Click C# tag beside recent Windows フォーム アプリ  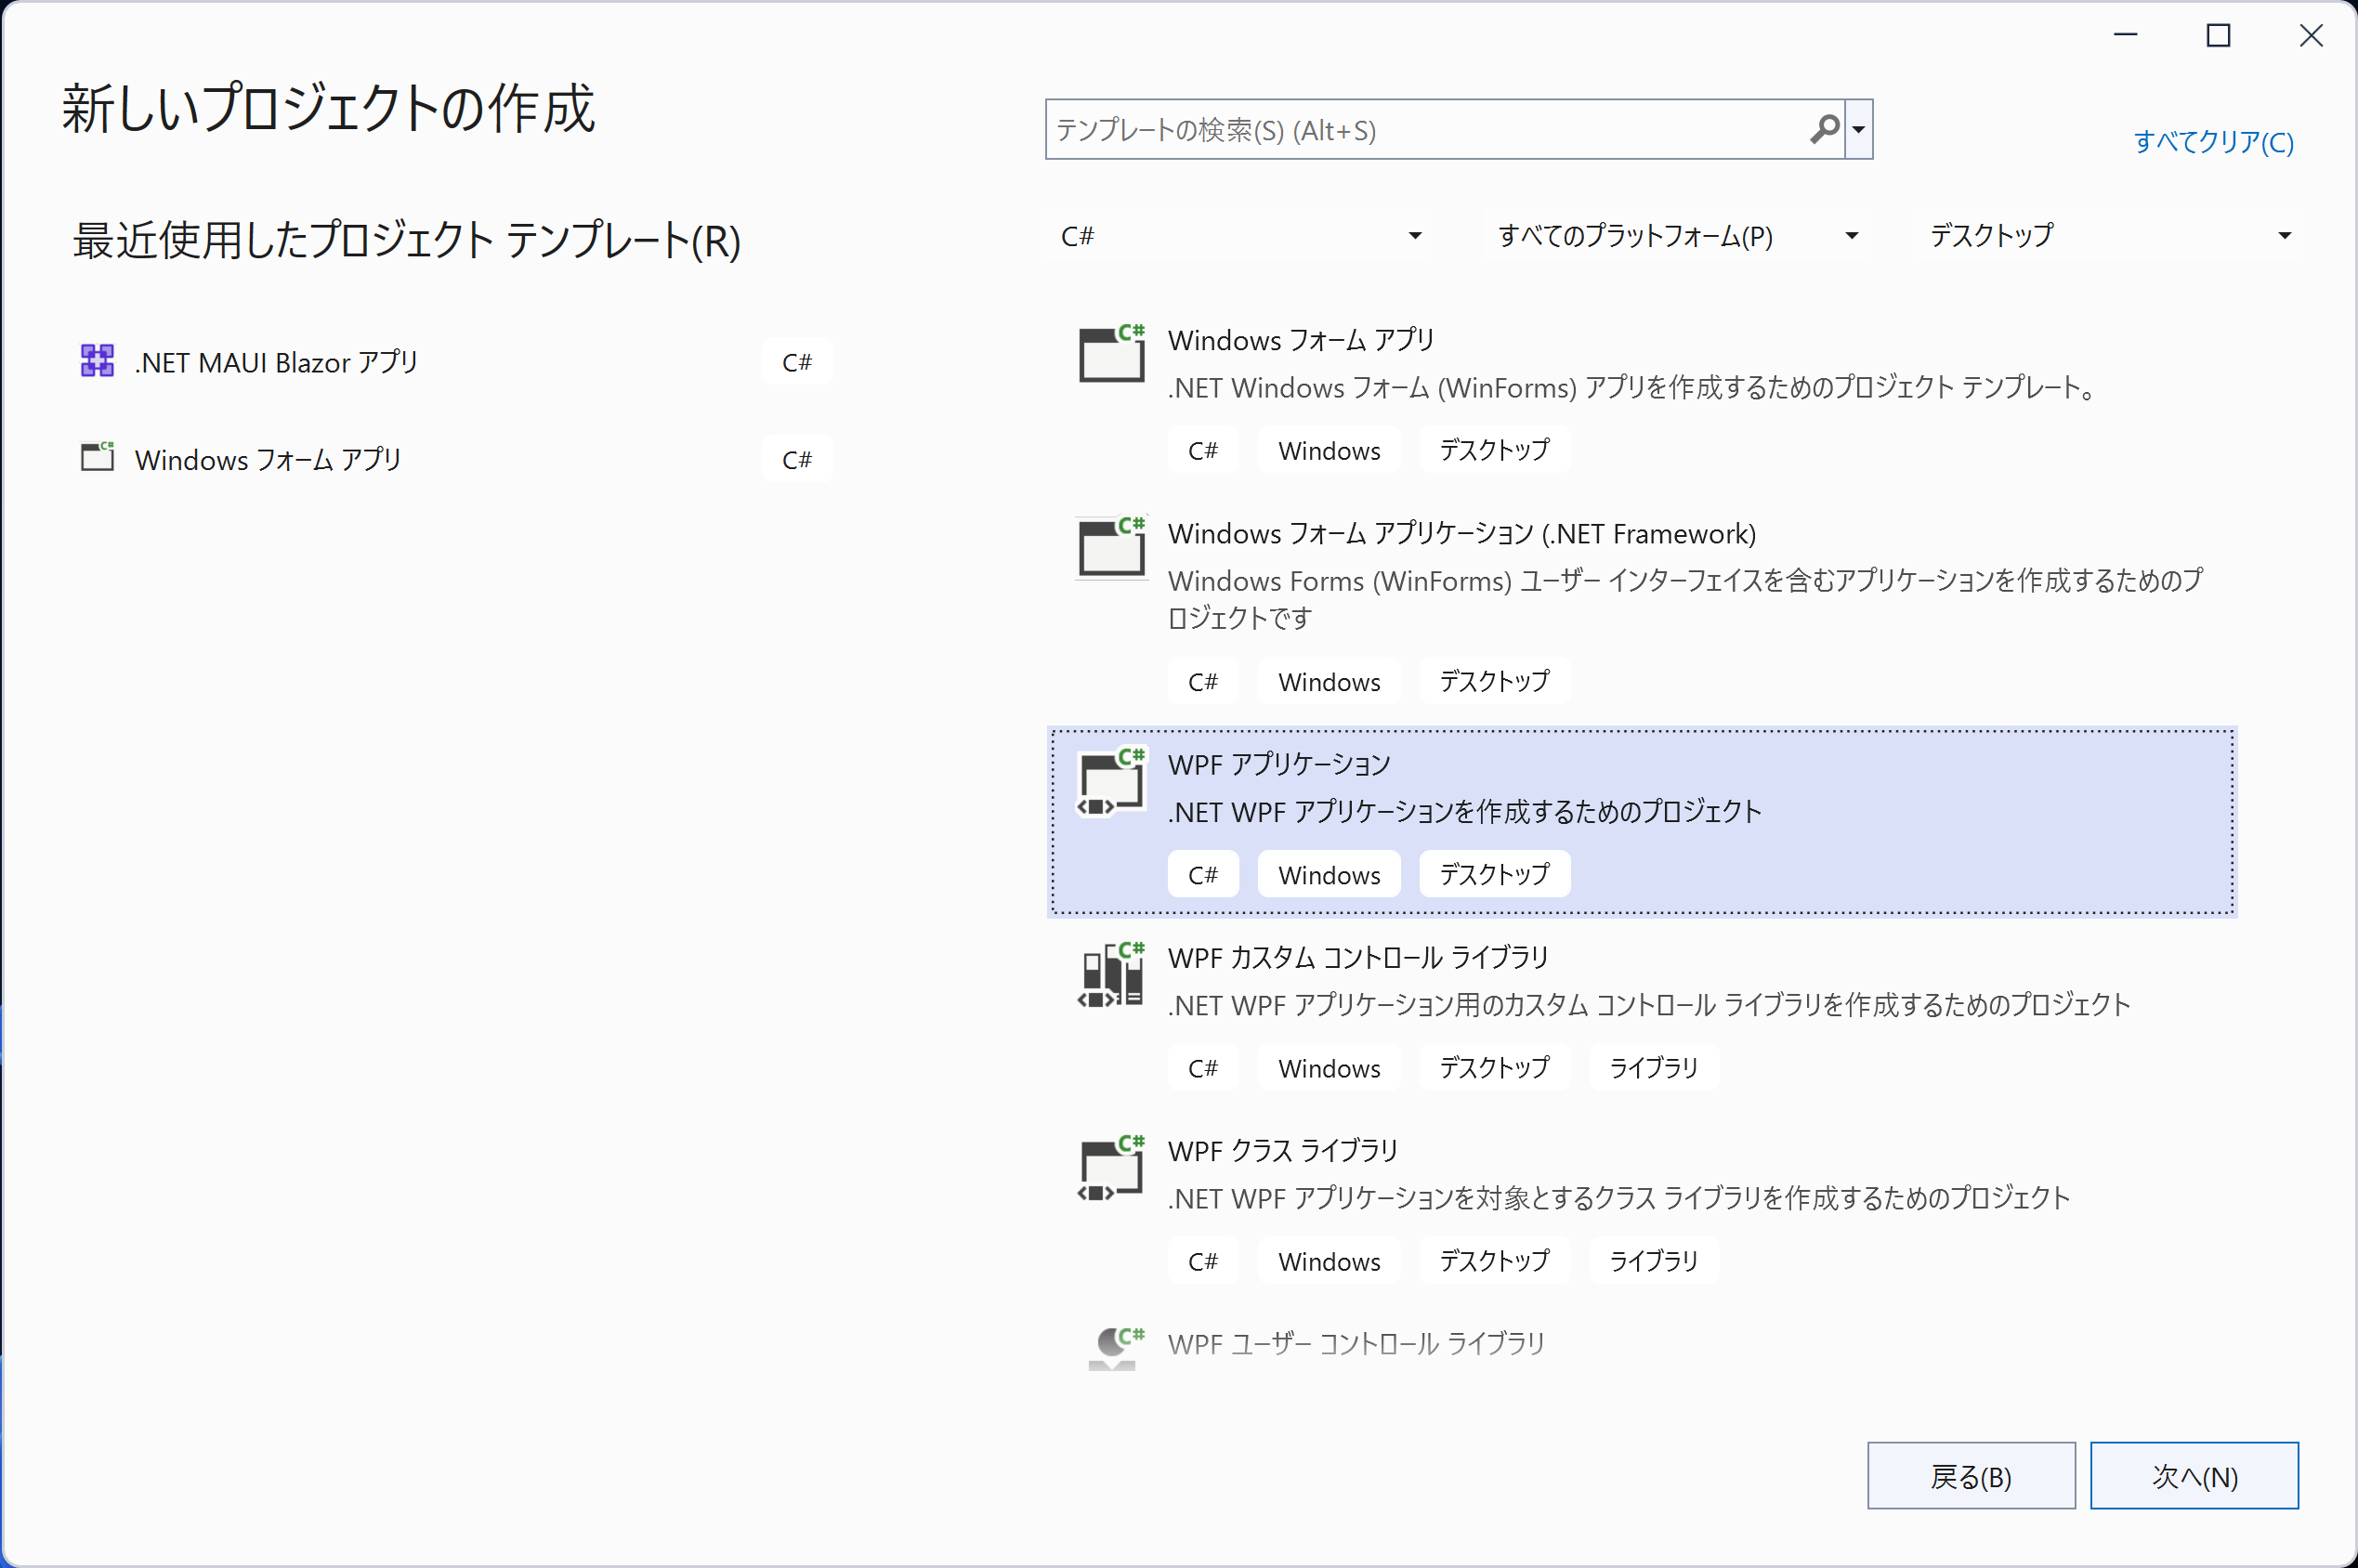pos(797,459)
